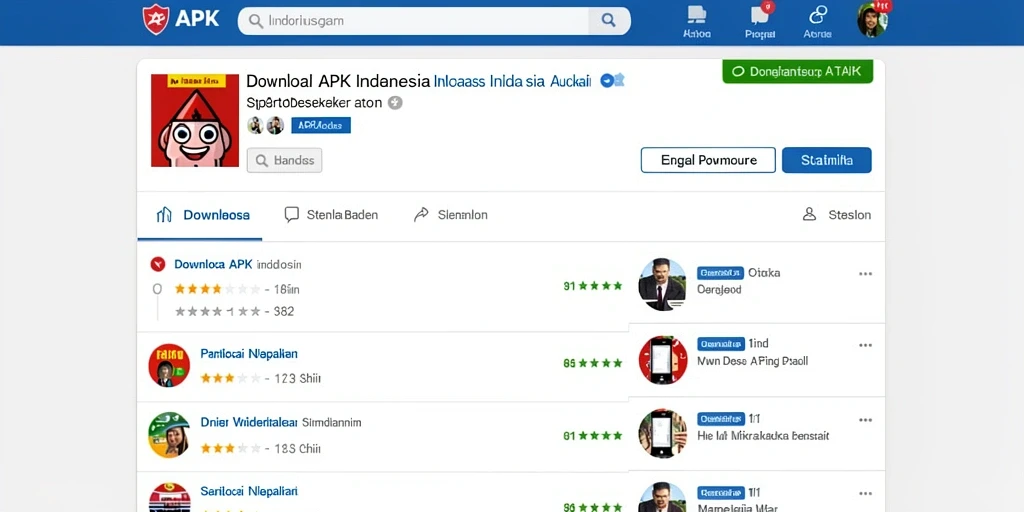Viewport: 1024px width, 512px height.
Task: Open the Dnier Wriderltalear app icon
Action: click(169, 435)
